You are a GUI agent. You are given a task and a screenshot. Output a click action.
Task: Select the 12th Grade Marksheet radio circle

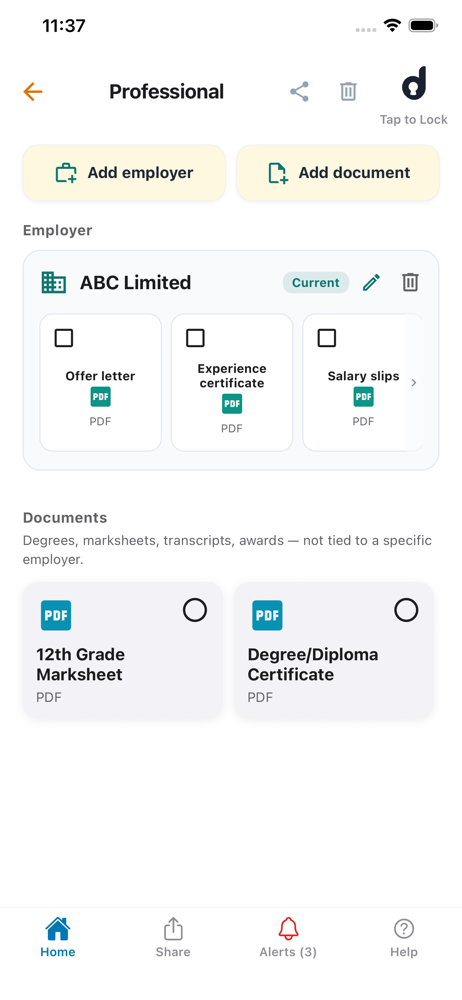[195, 610]
